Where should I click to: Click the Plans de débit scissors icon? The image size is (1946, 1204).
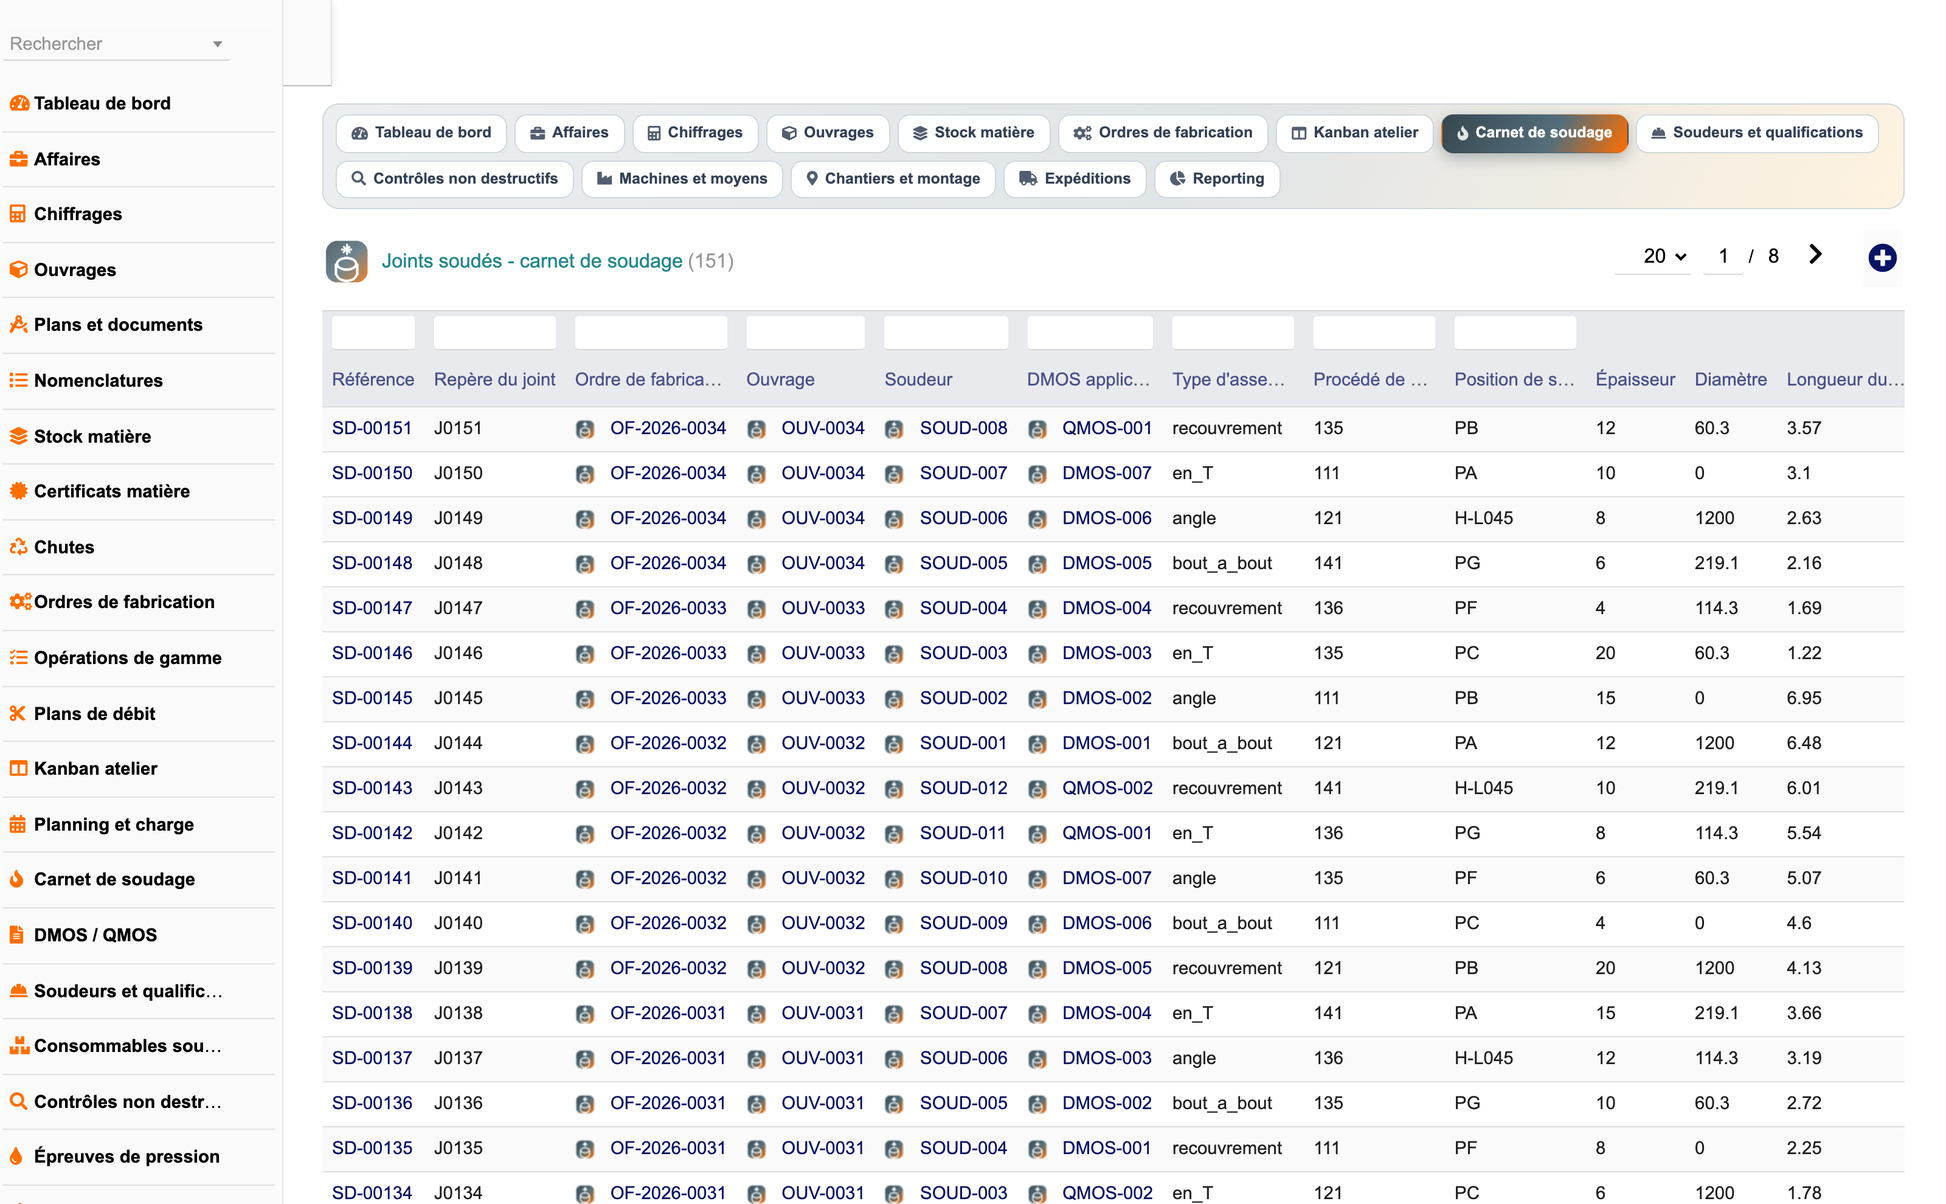click(18, 713)
